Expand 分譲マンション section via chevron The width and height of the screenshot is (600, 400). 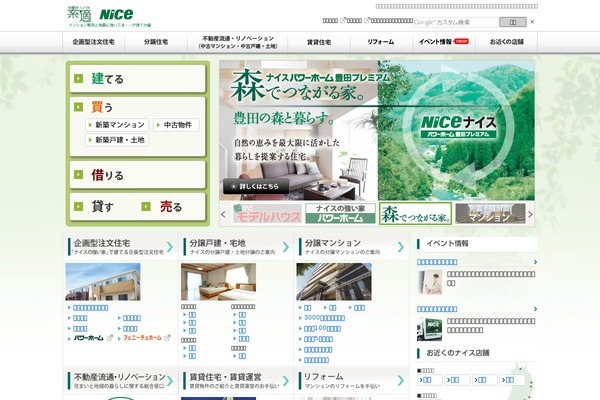point(401,247)
